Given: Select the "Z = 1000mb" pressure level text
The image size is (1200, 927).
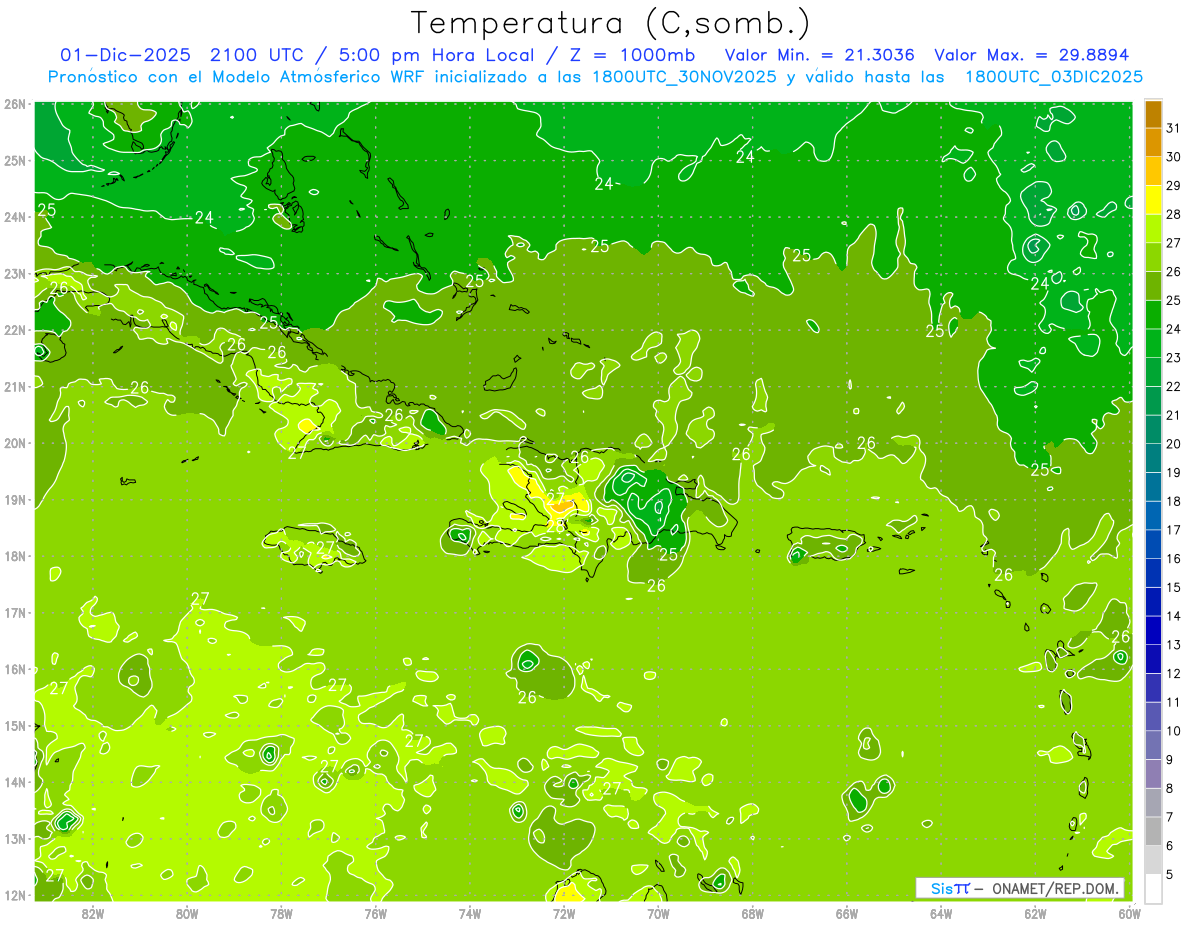Looking at the screenshot, I should (632, 55).
